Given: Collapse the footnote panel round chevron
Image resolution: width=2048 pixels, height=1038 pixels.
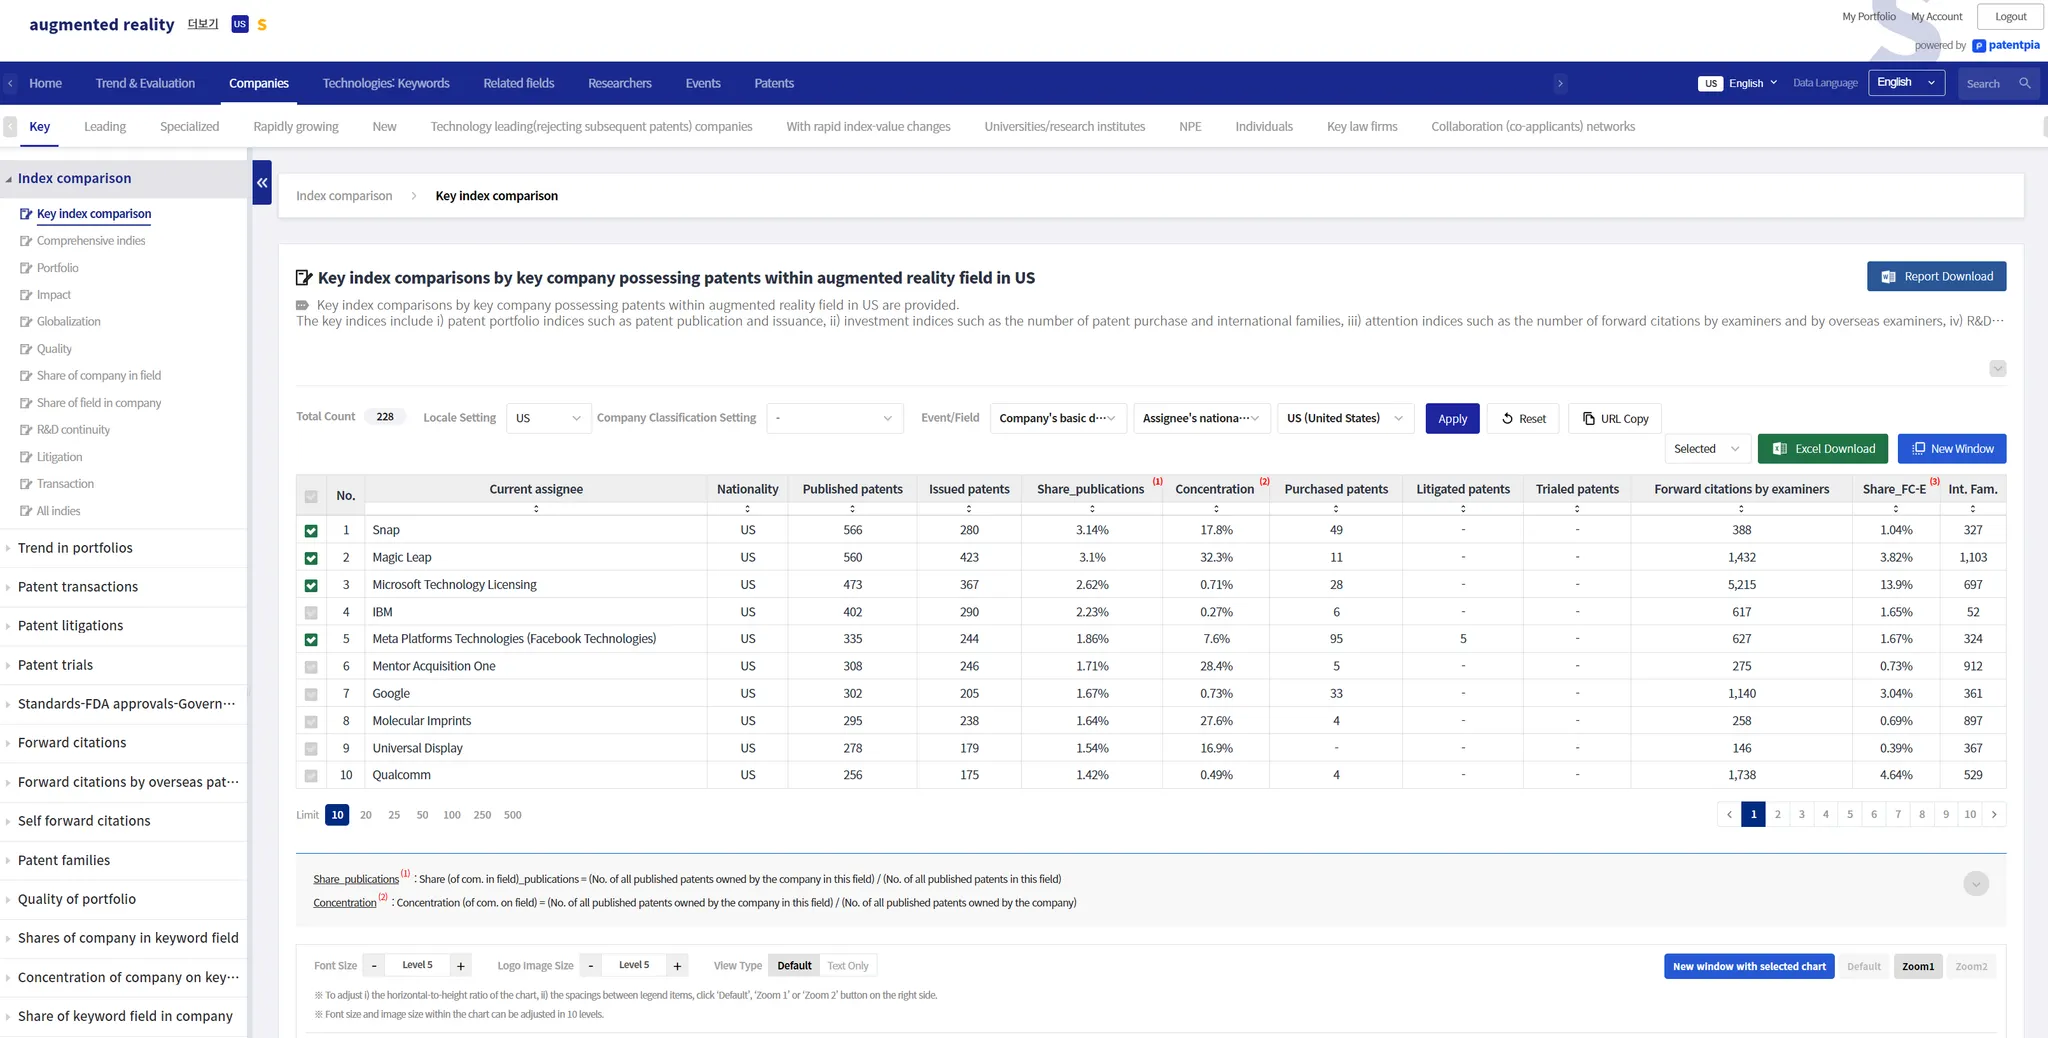Looking at the screenshot, I should (x=1976, y=884).
